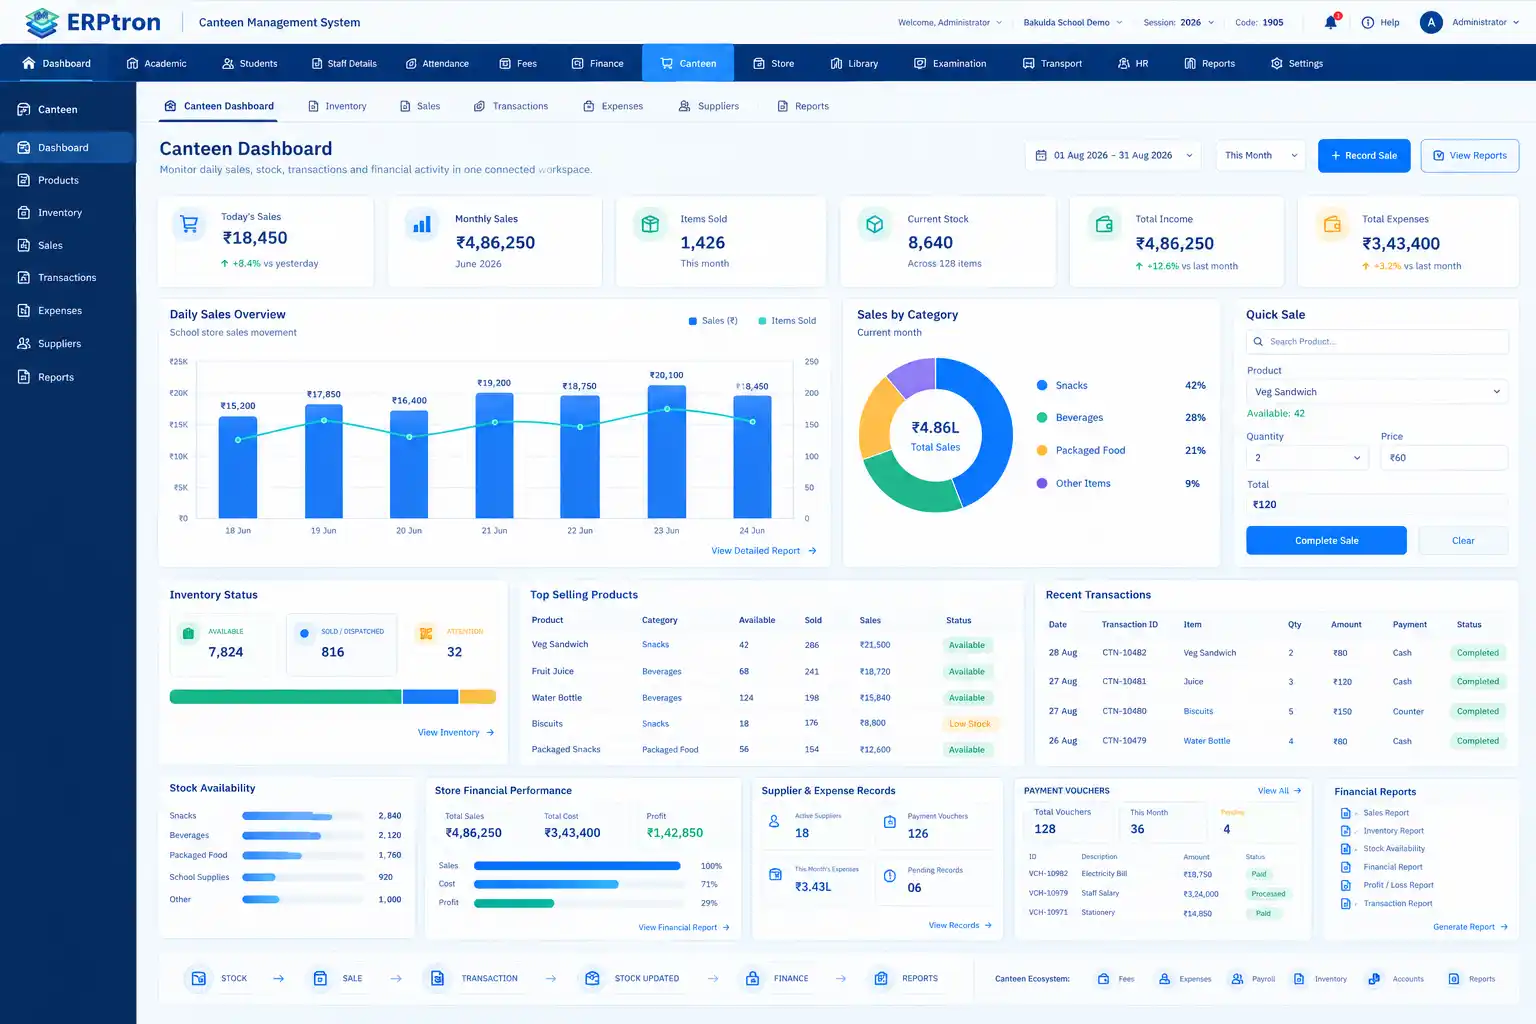Click the Accounts icon in Canteen Ecosystem
The image size is (1536, 1024).
pos(1374,979)
